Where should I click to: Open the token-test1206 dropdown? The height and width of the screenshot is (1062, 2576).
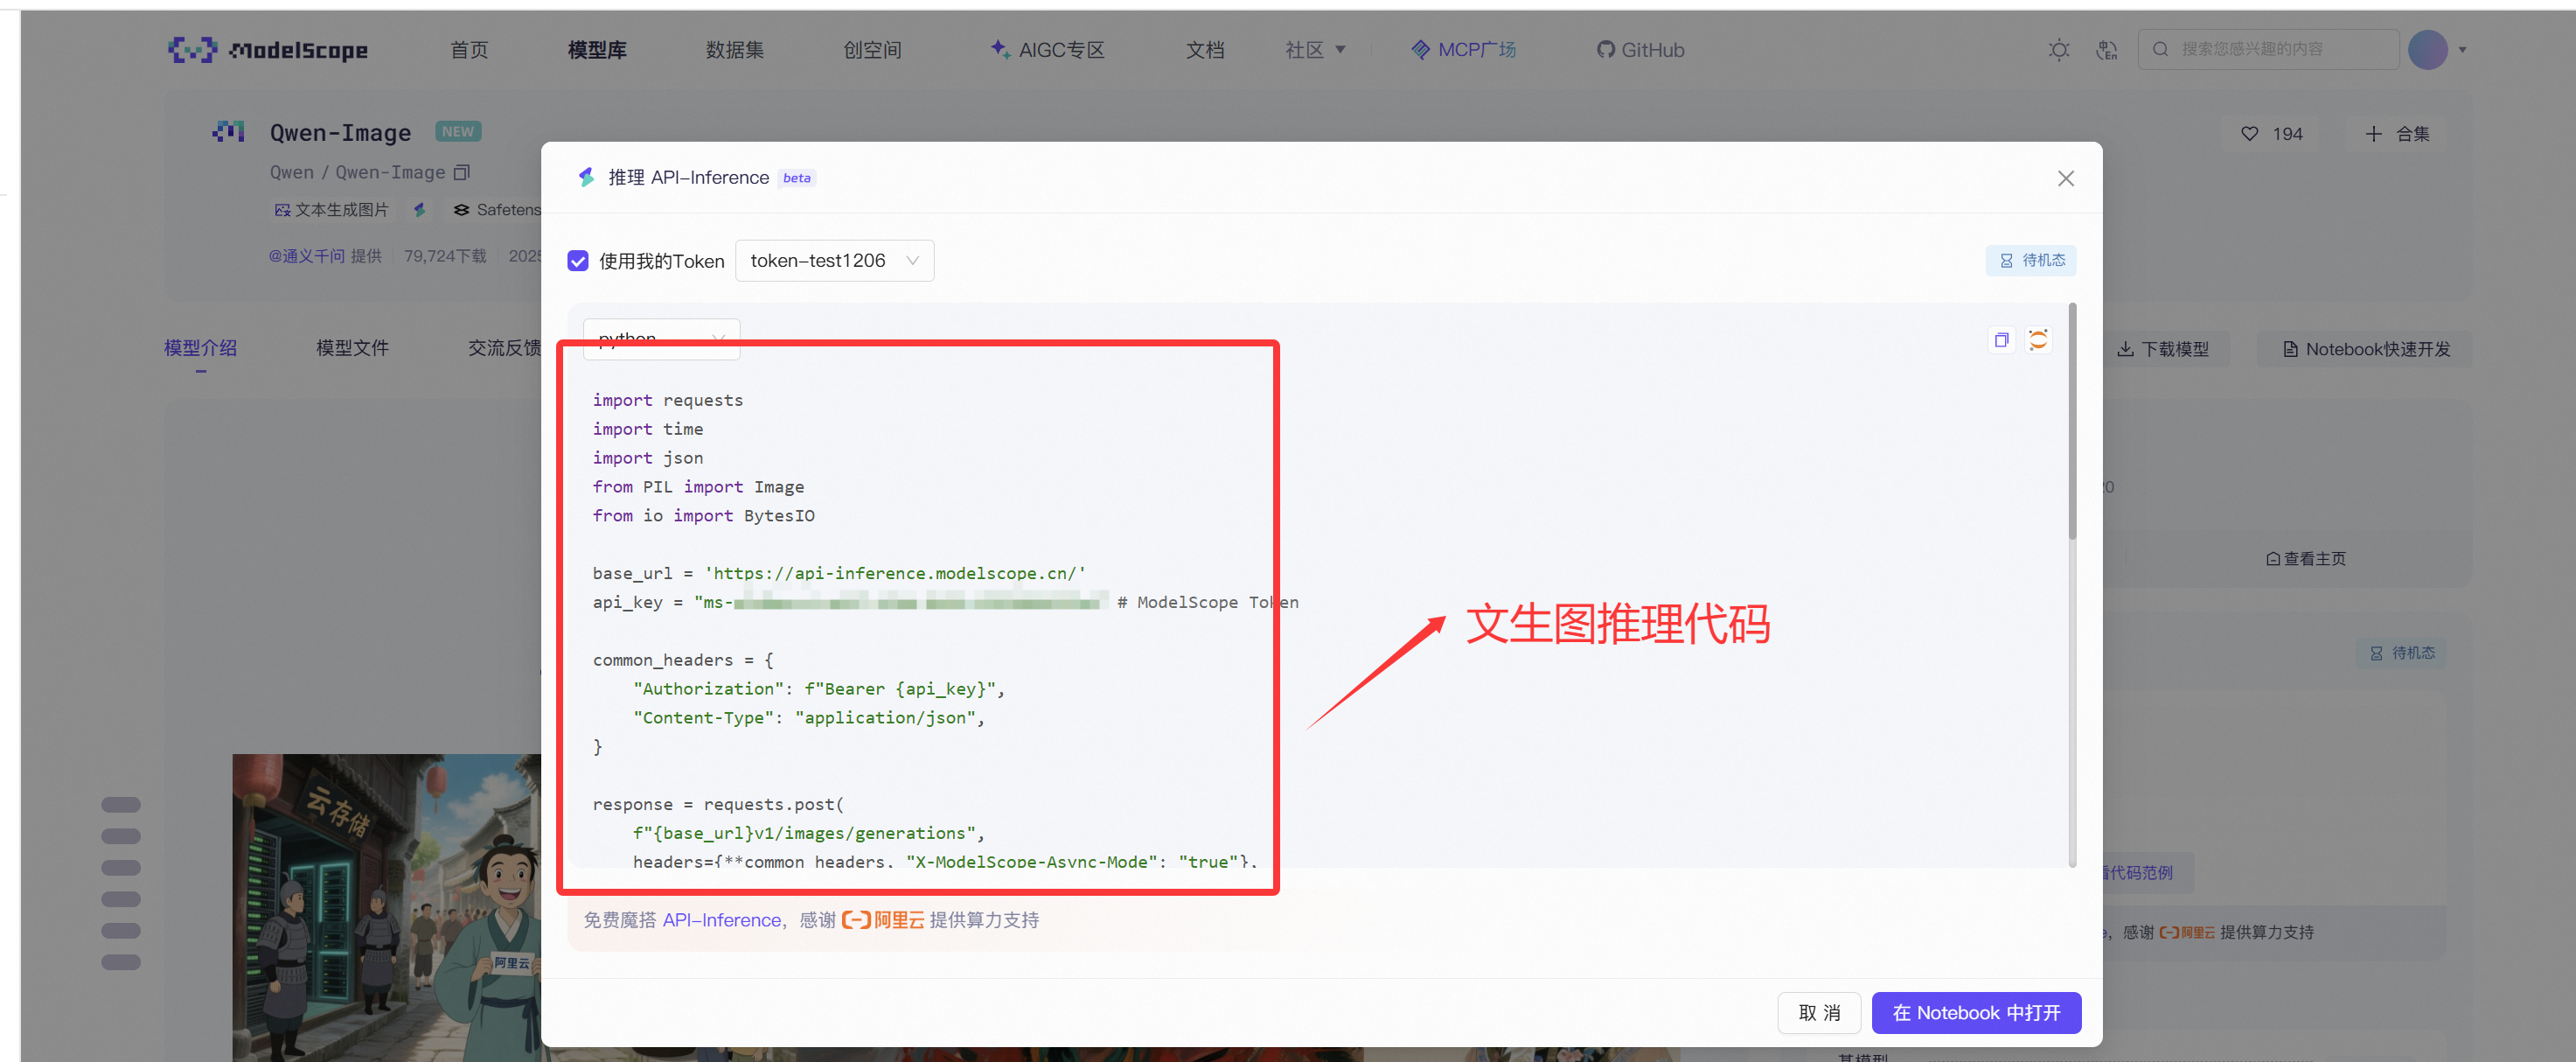coord(834,260)
